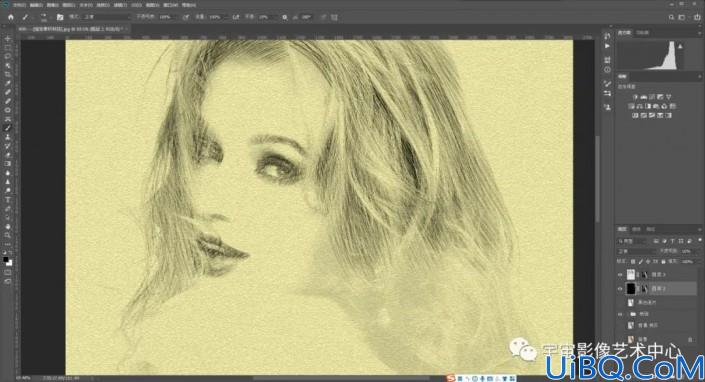
Task: Open the Edit menu
Action: (x=36, y=5)
